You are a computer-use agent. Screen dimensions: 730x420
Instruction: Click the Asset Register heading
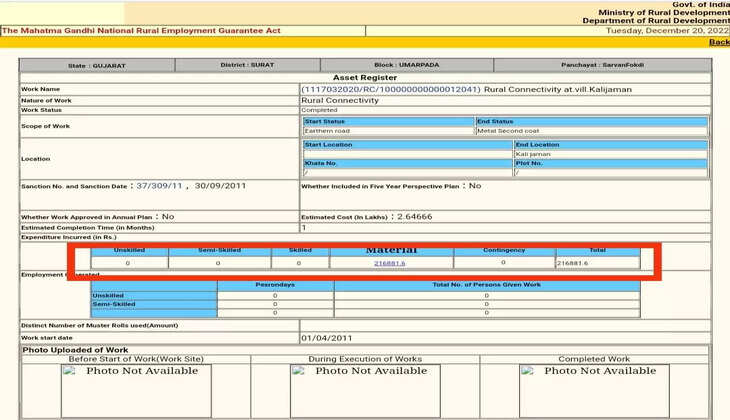point(365,77)
